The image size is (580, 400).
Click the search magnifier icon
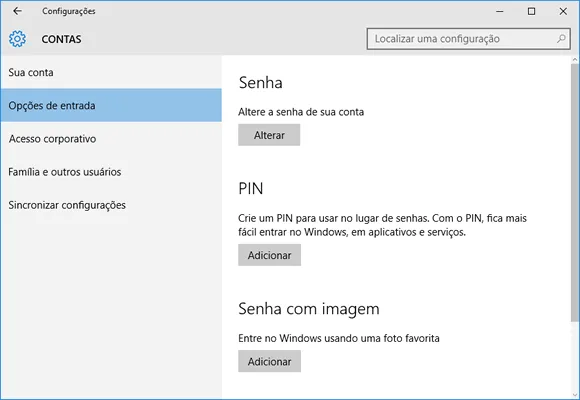(561, 38)
